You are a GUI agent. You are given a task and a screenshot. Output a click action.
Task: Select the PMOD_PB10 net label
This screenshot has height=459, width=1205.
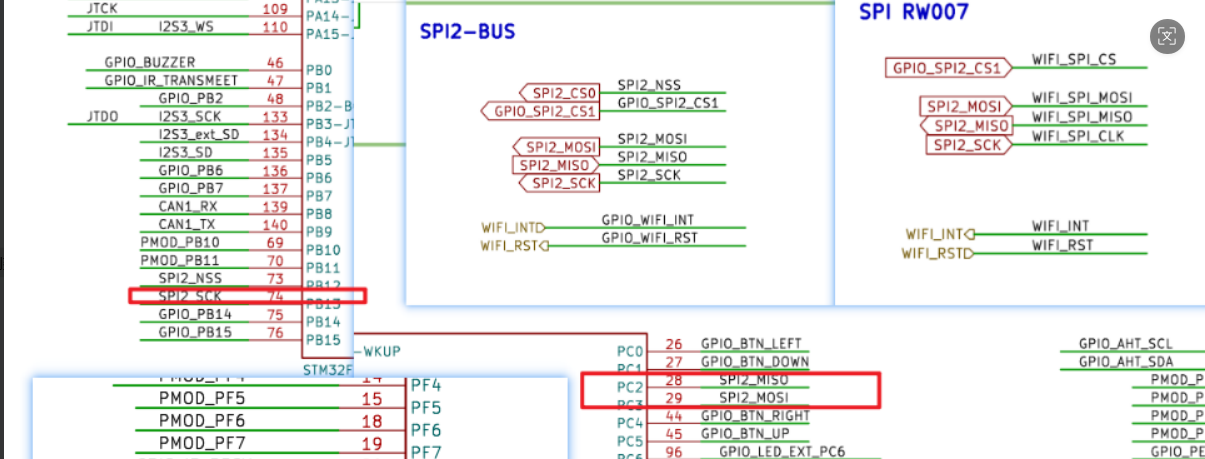(180, 242)
